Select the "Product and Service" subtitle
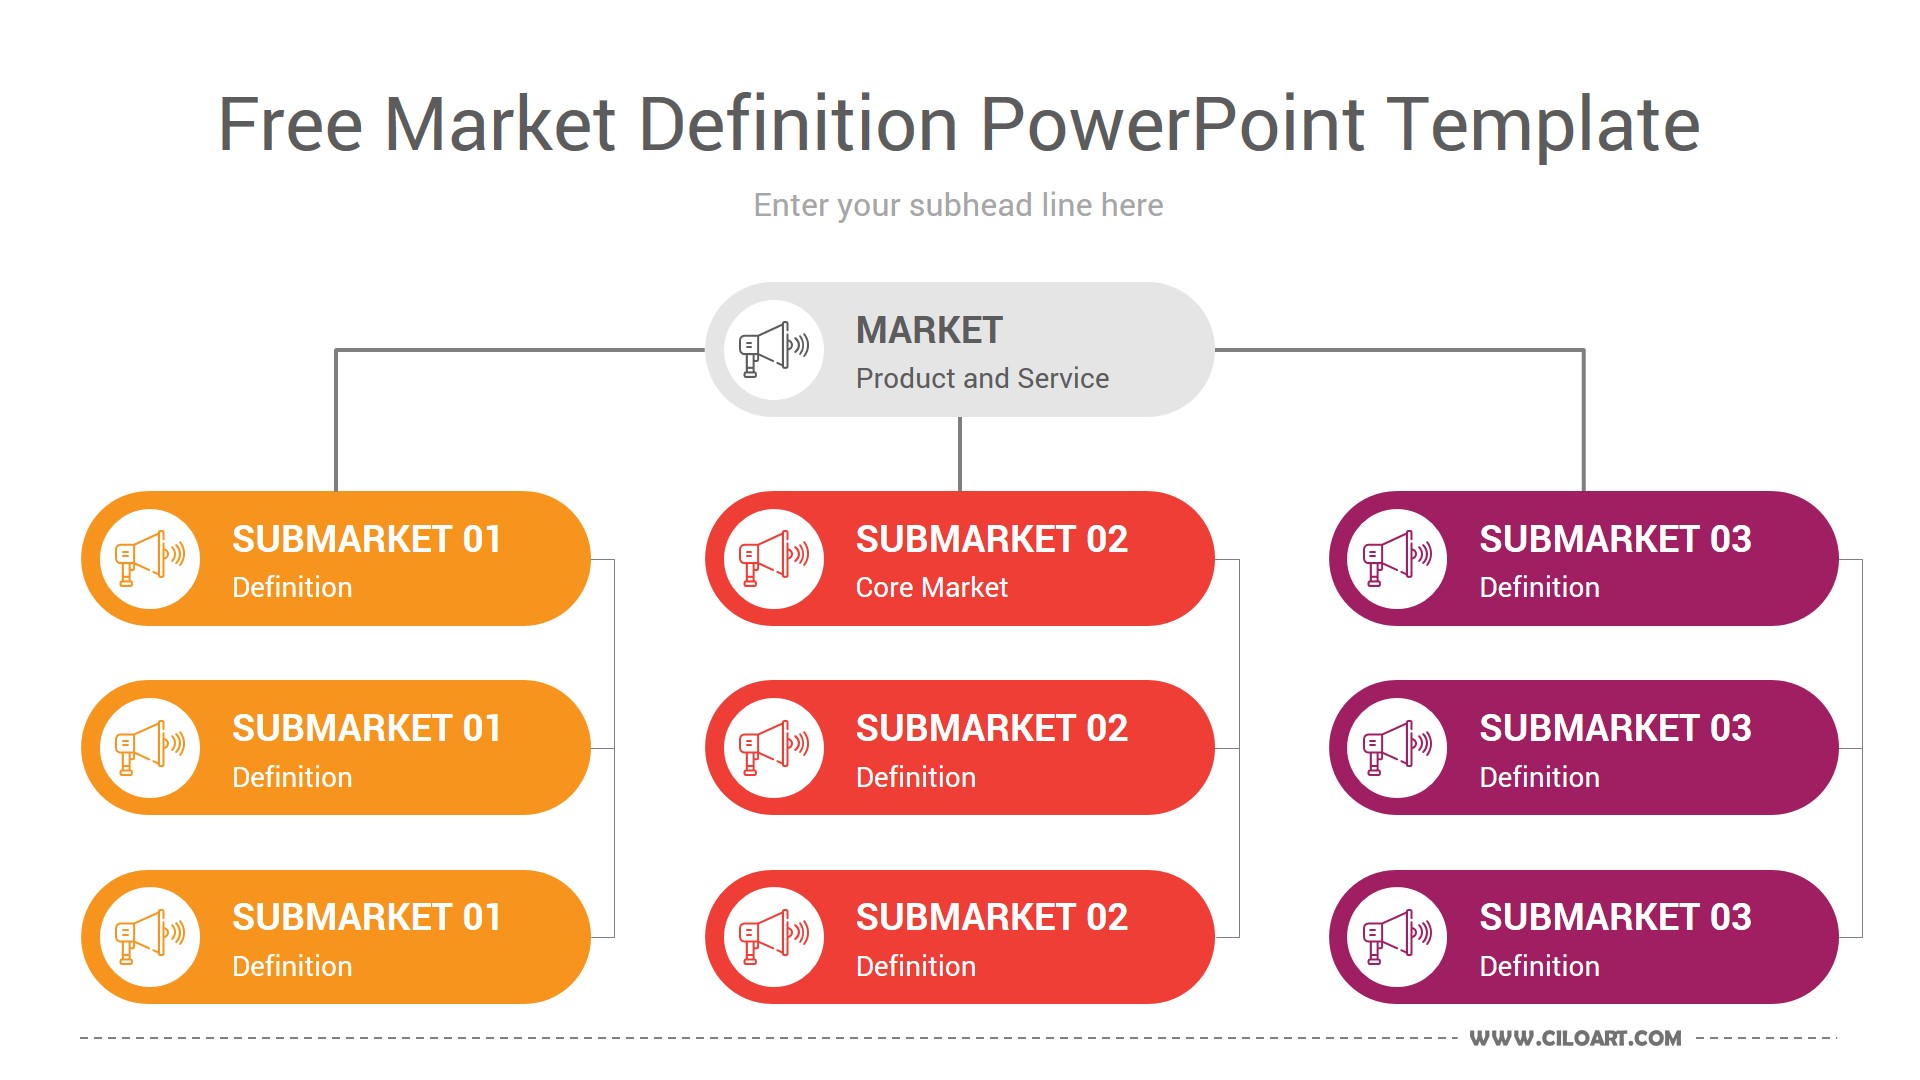 point(982,378)
